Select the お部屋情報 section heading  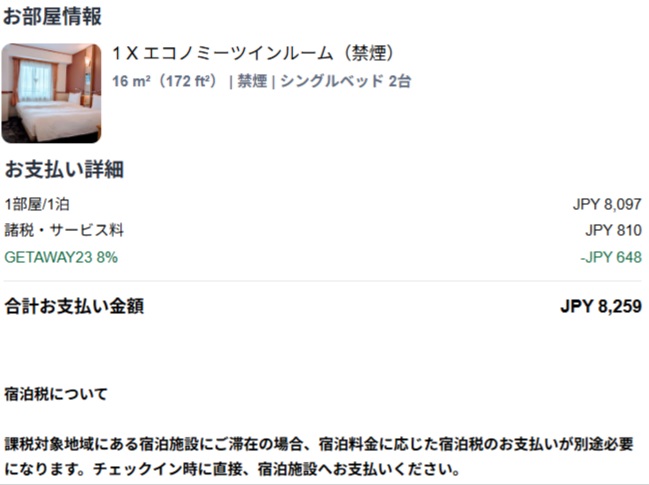click(x=52, y=17)
